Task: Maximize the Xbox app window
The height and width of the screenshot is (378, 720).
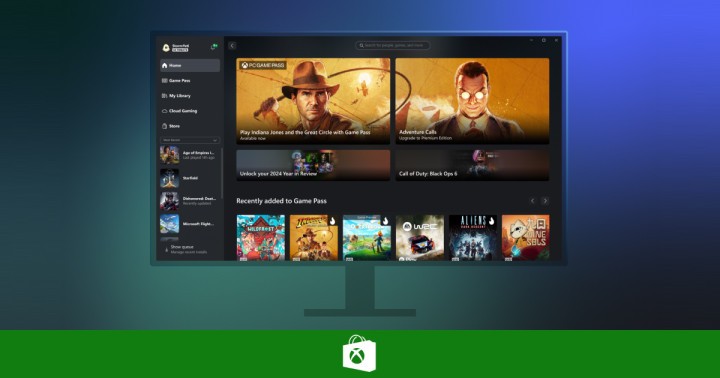Action: (544, 40)
